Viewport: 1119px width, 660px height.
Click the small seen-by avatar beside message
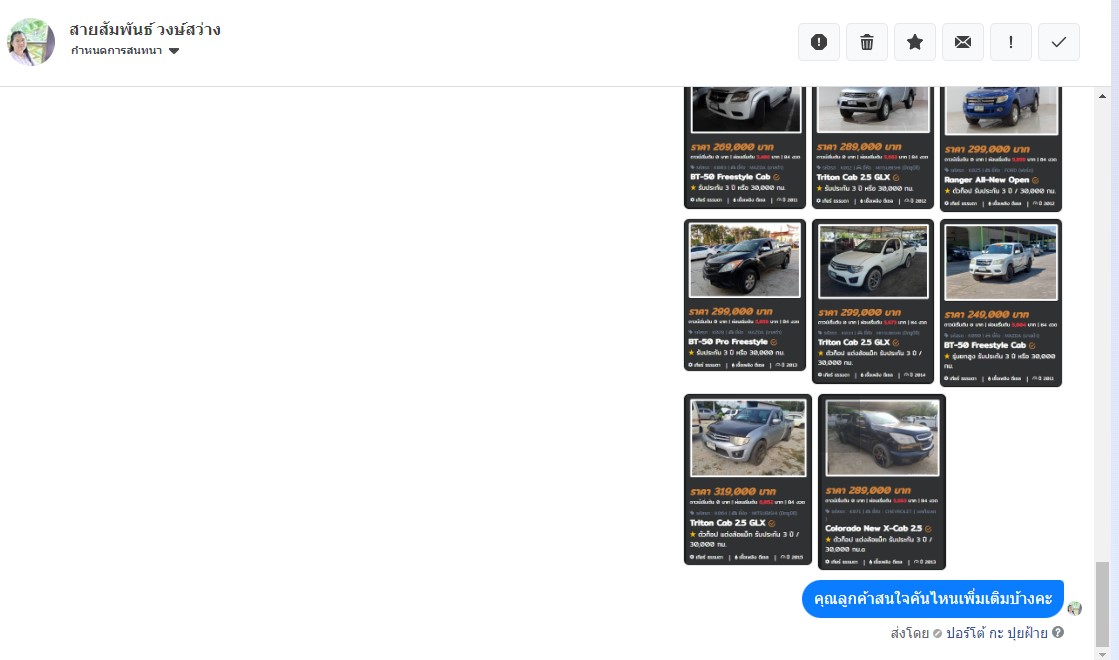tap(1075, 609)
